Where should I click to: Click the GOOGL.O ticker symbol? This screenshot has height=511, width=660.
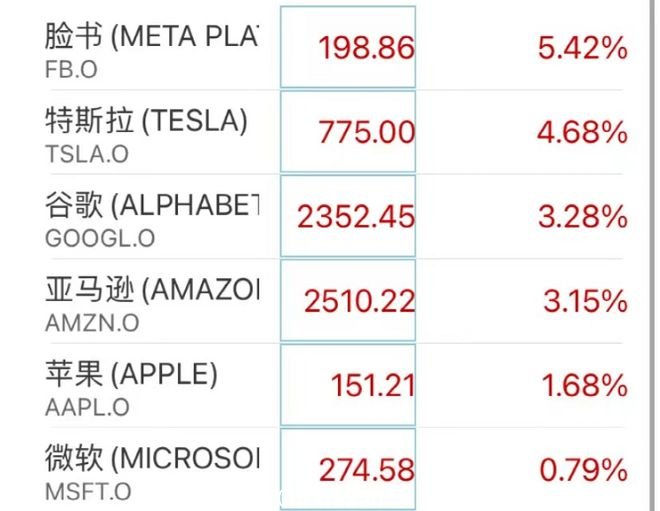pyautogui.click(x=100, y=239)
